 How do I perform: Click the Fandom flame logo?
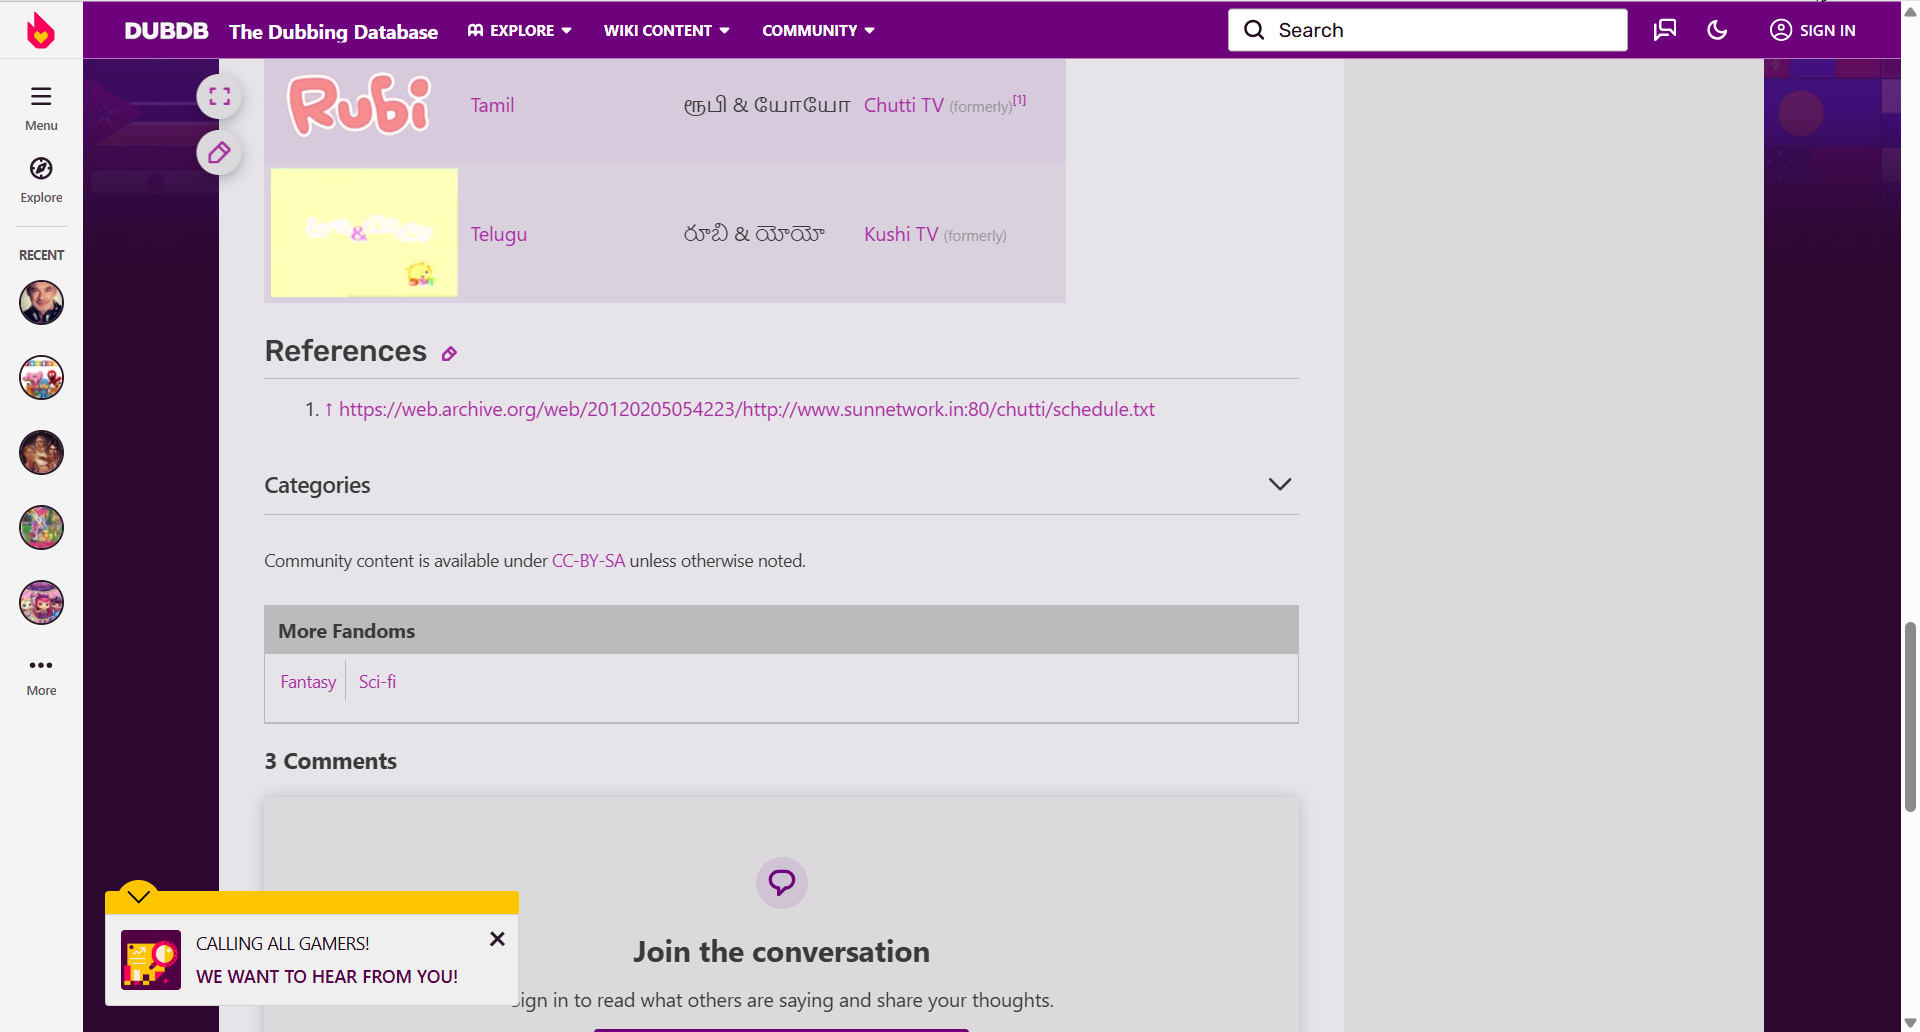tap(40, 30)
